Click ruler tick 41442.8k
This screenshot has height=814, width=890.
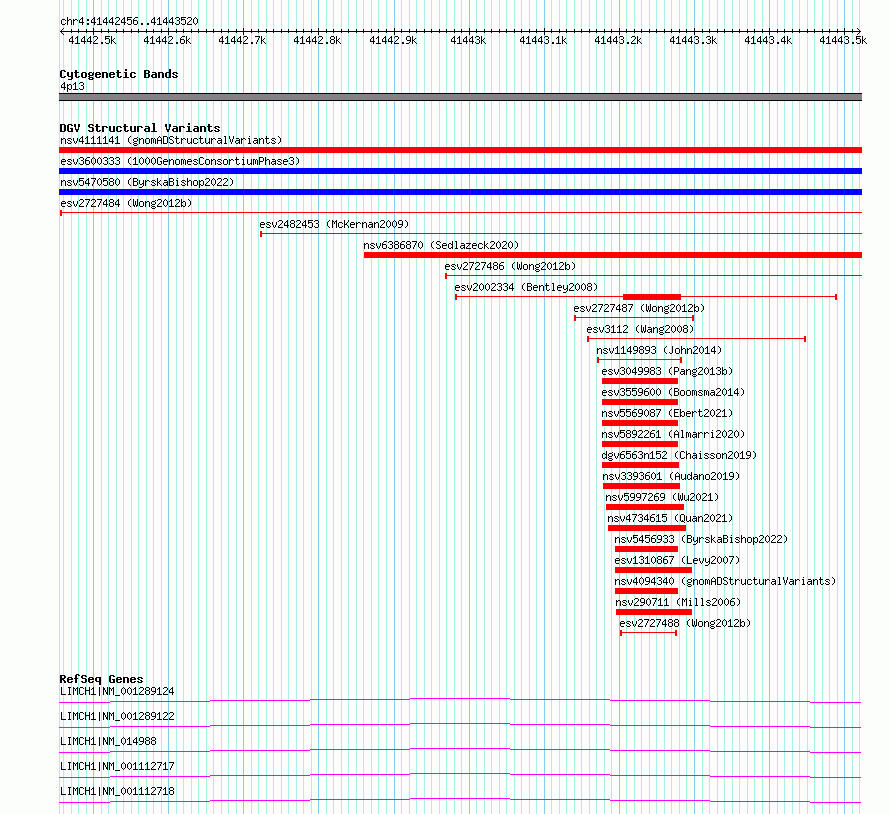[x=317, y=40]
